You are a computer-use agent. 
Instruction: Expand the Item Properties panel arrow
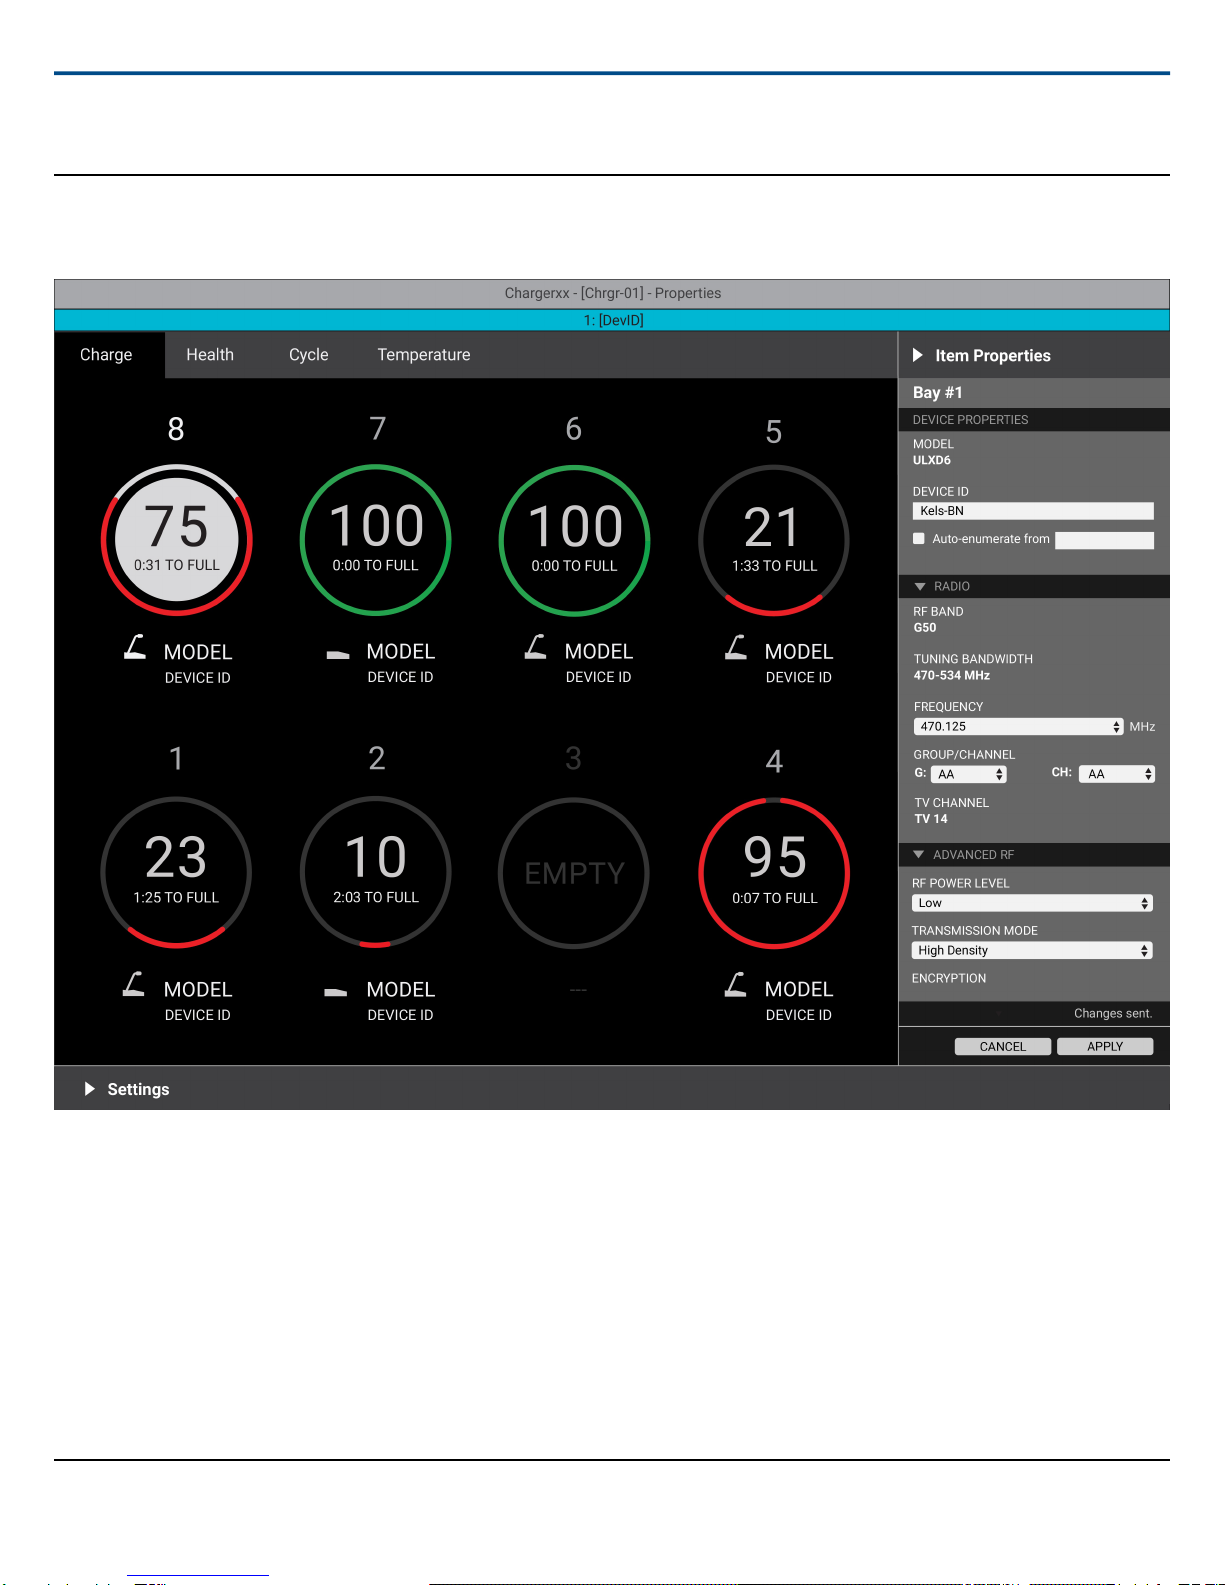point(918,355)
